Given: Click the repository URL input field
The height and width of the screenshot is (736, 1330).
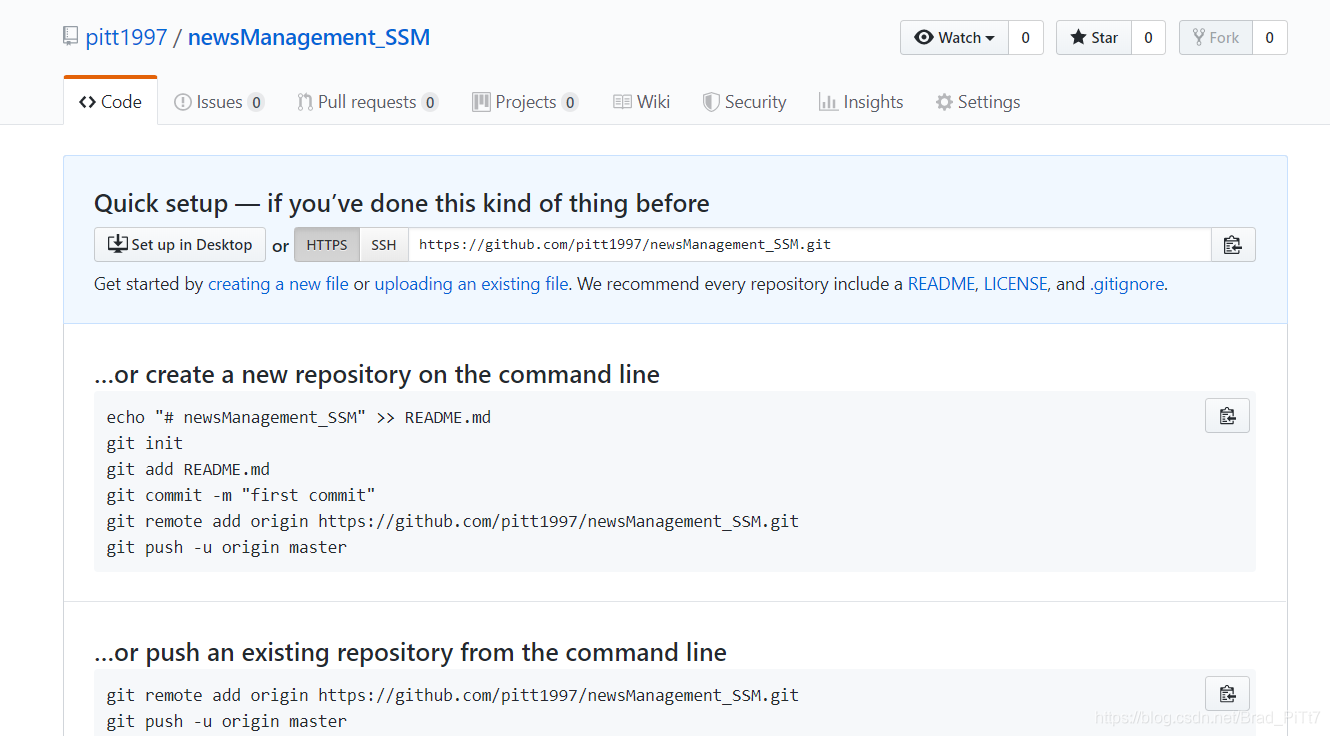Looking at the screenshot, I should (x=810, y=245).
